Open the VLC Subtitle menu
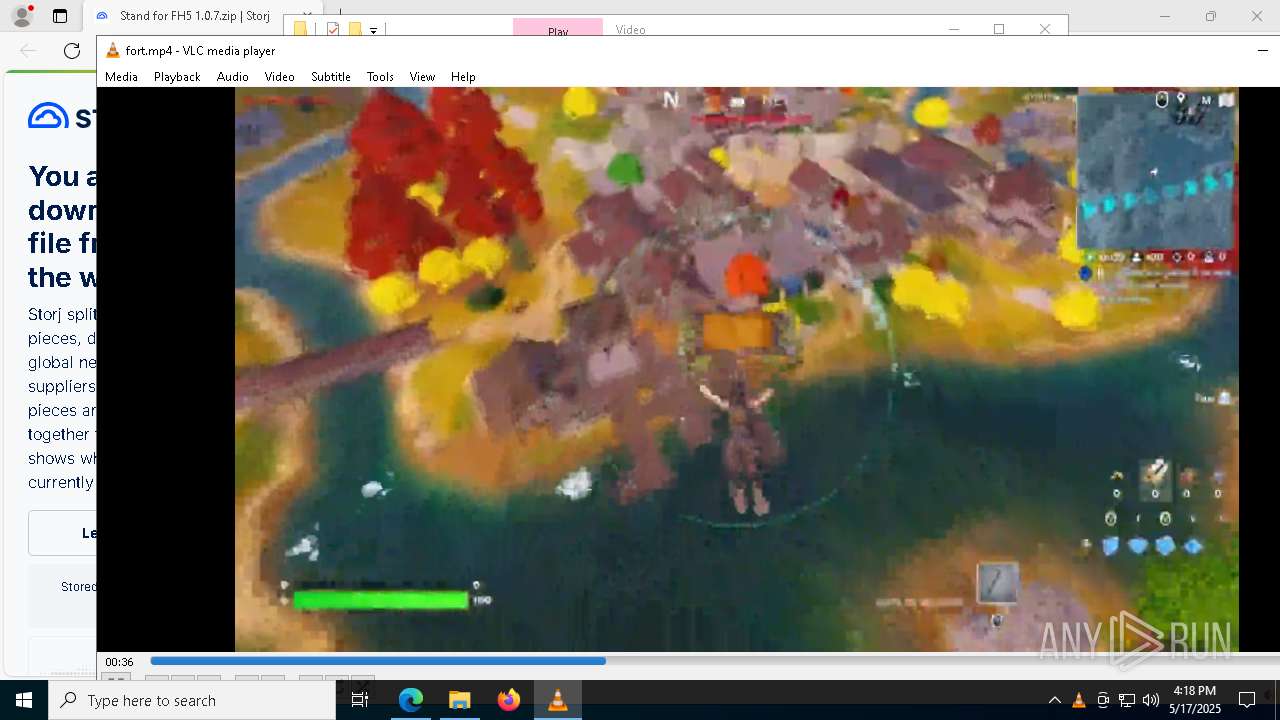 point(330,76)
